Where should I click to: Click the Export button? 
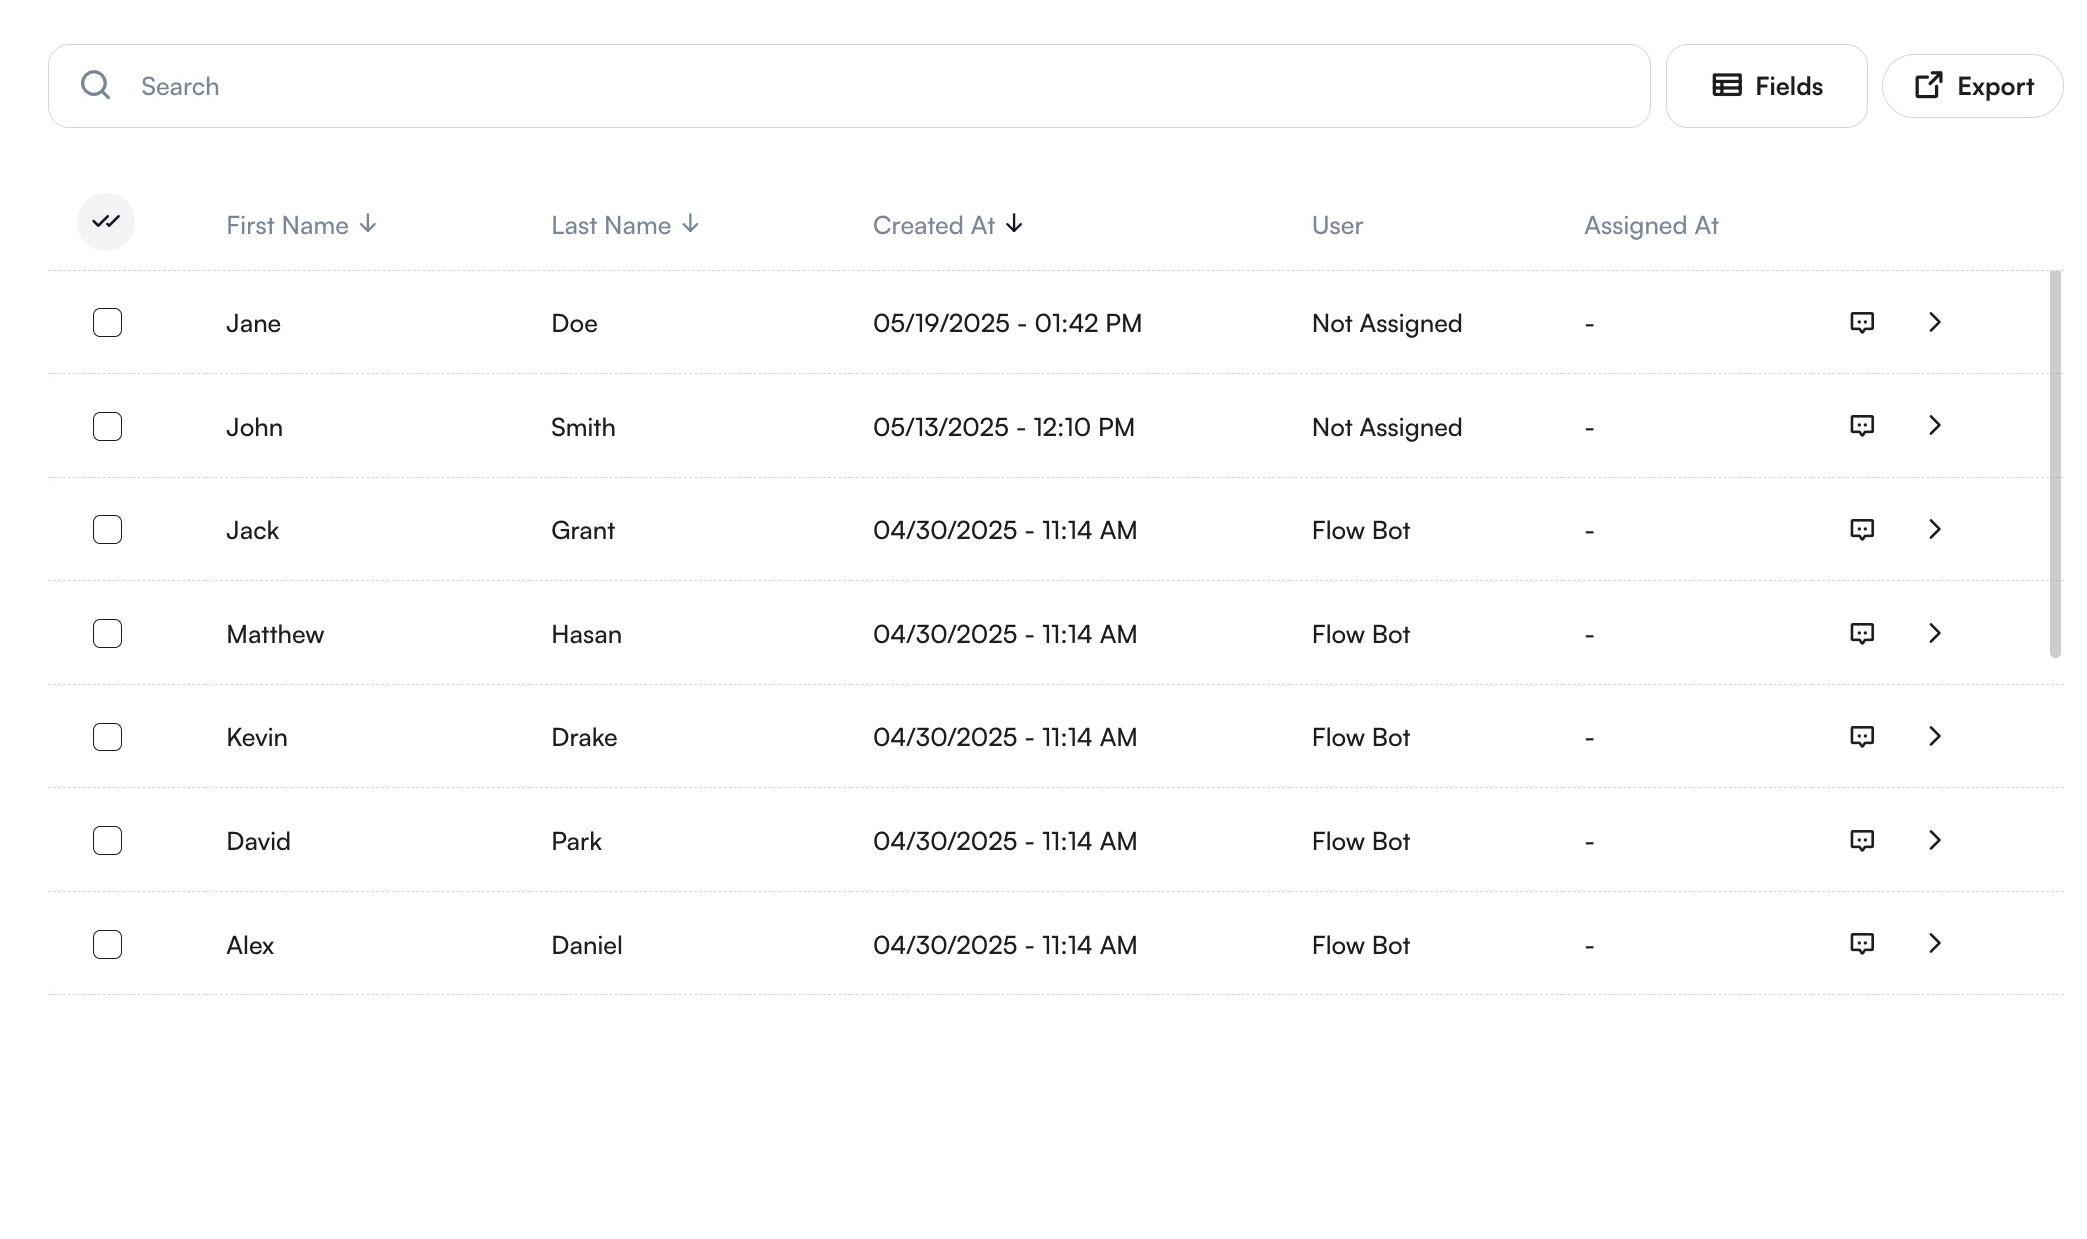point(1972,86)
